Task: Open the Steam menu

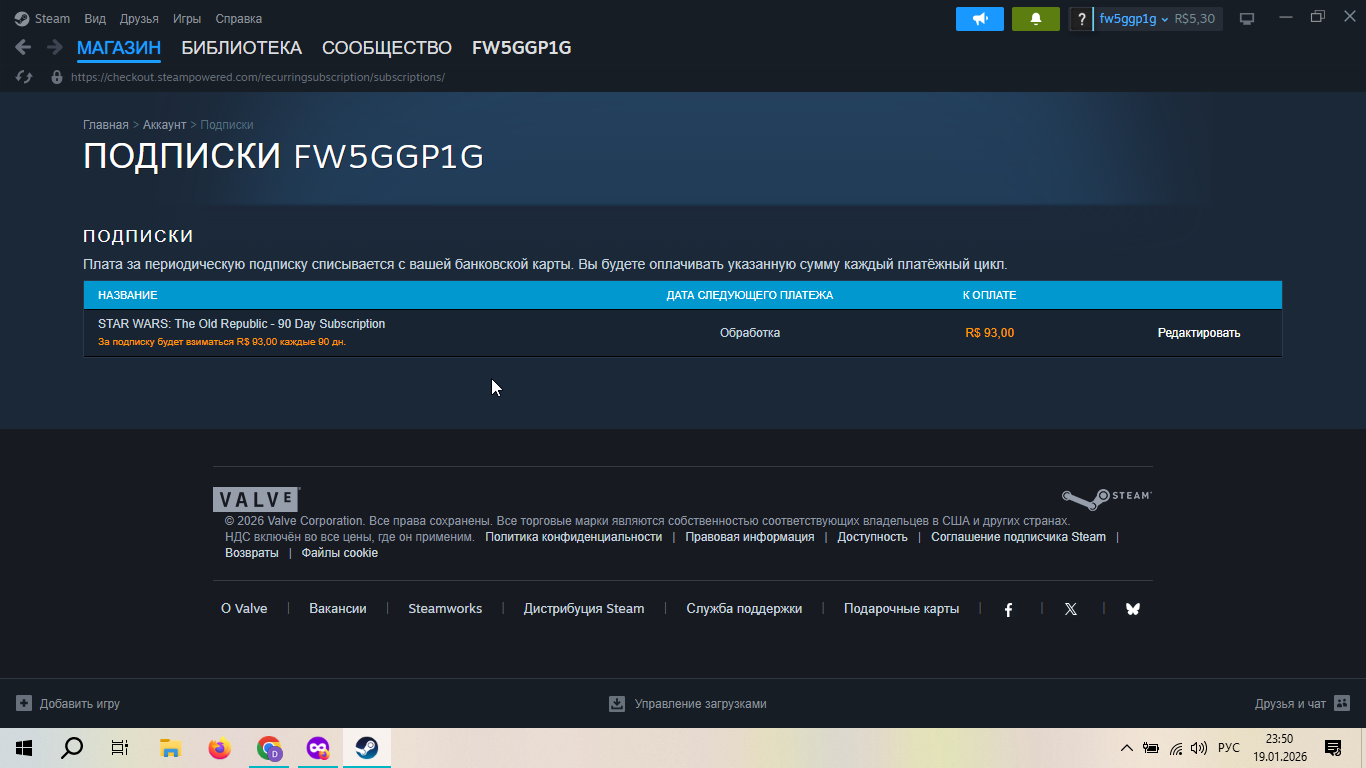Action: [x=52, y=19]
